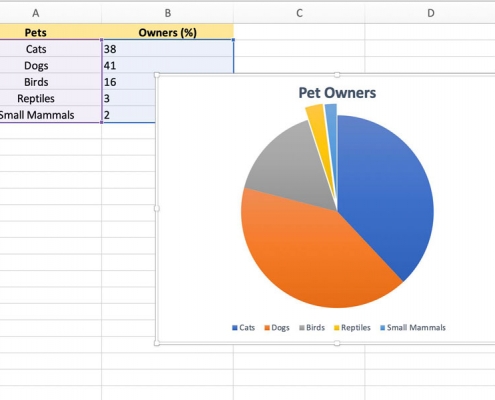Select the Reptiles cell
The height and width of the screenshot is (400, 495).
[x=35, y=98]
